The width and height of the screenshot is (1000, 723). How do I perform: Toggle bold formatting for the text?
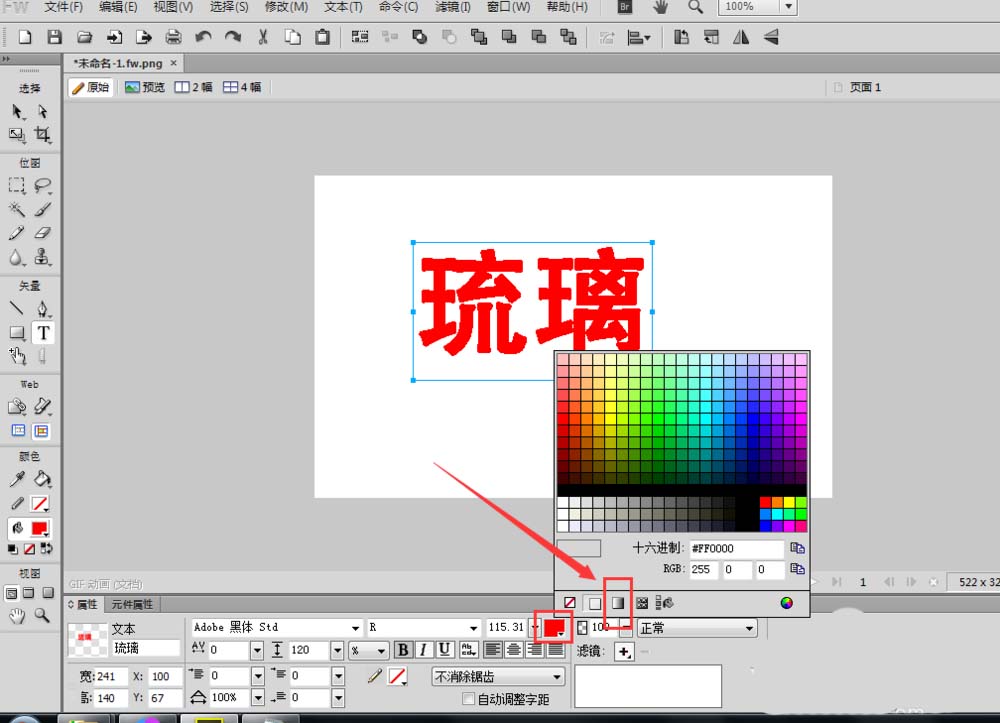pos(403,649)
